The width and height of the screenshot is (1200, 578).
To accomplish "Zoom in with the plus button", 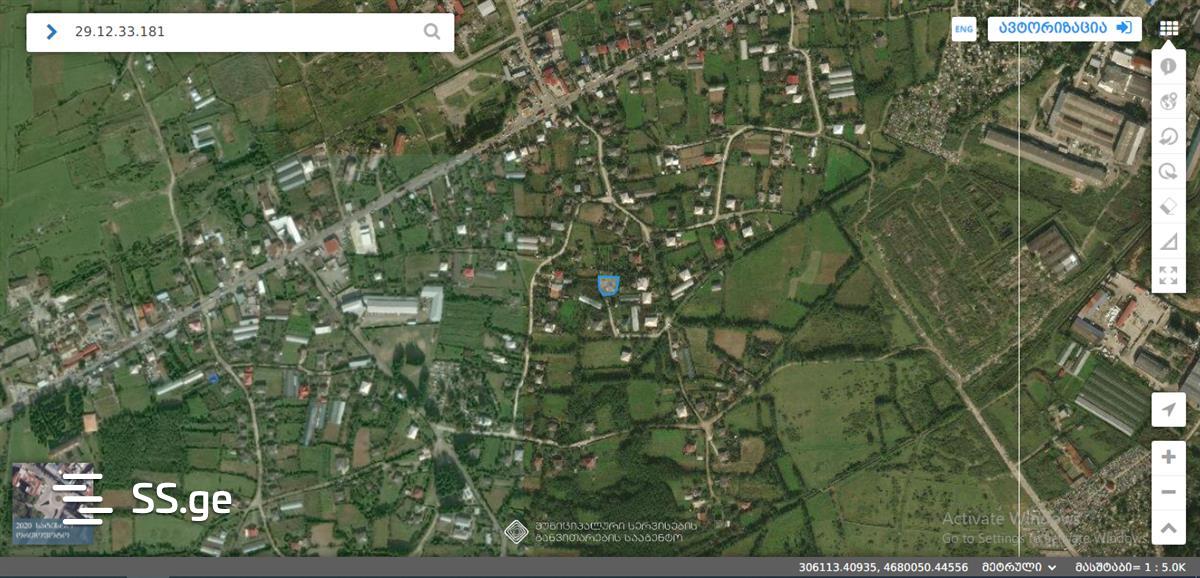I will [1169, 457].
